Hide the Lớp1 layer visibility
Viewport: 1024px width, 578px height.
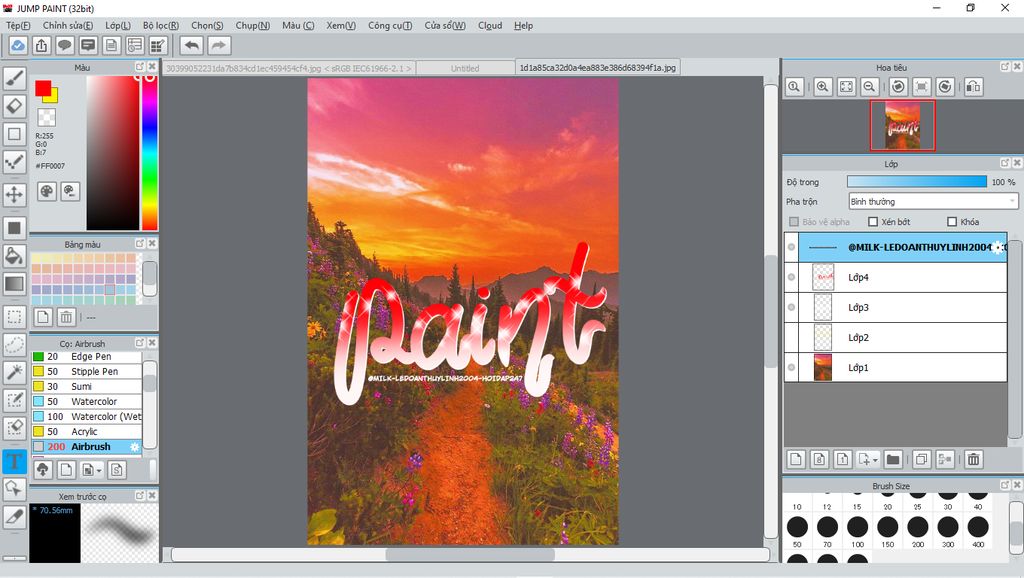792,368
